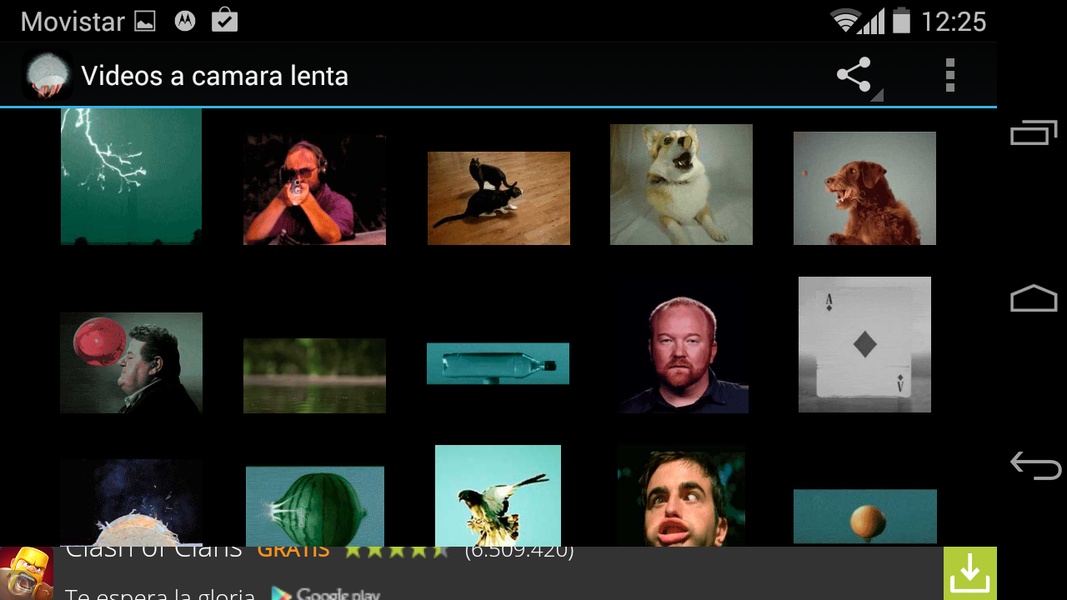Open the man with distorted lips thumbnail
This screenshot has height=600, width=1067.
click(681, 497)
